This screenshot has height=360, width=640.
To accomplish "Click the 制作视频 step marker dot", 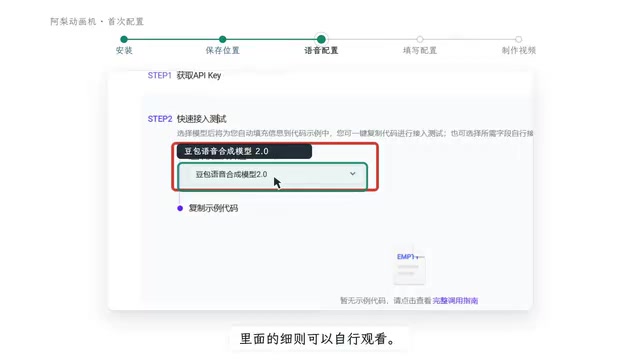I will click(x=518, y=39).
